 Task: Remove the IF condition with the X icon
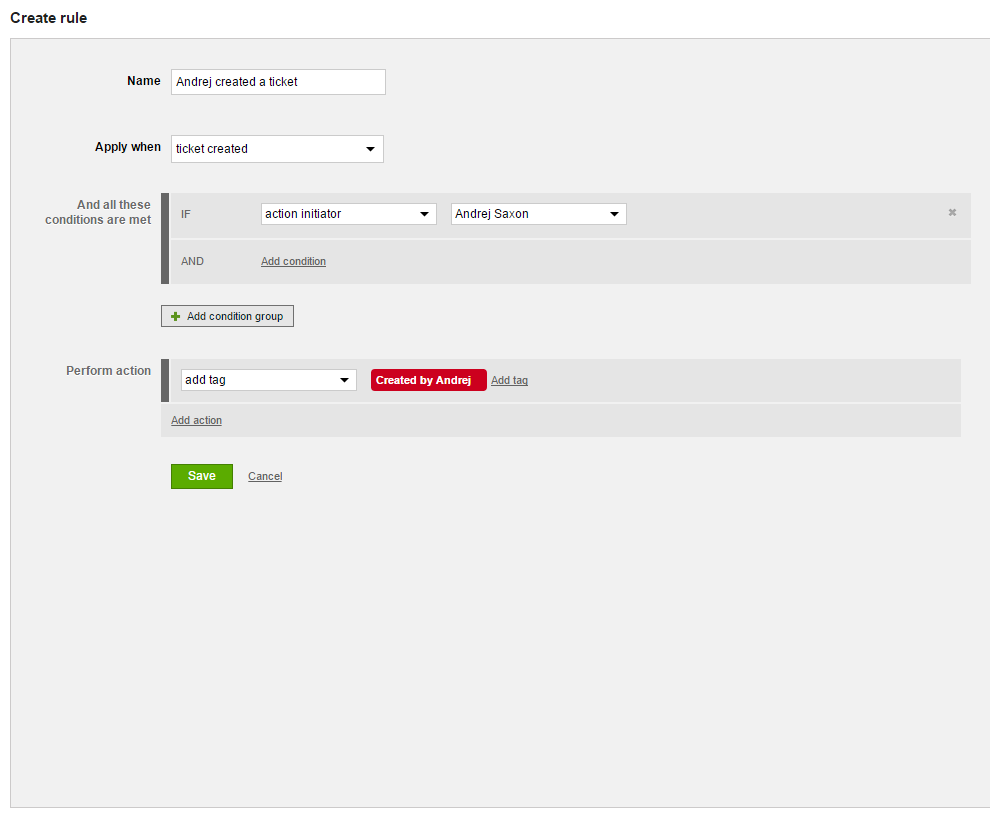(952, 212)
